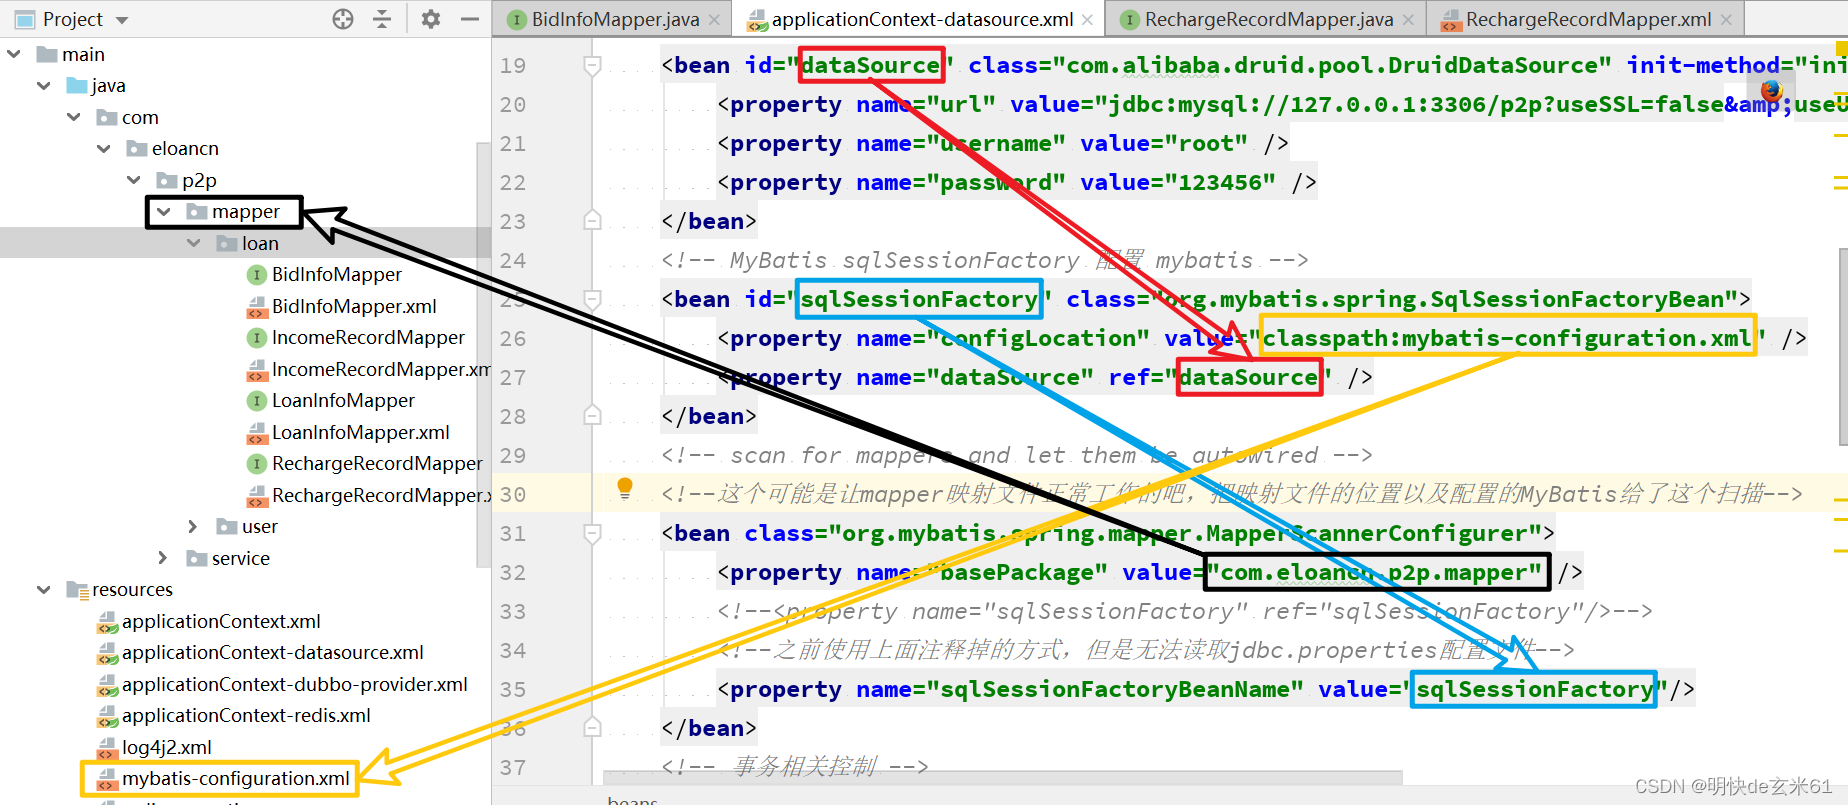Expand the user package
The image size is (1848, 805).
(x=194, y=527)
